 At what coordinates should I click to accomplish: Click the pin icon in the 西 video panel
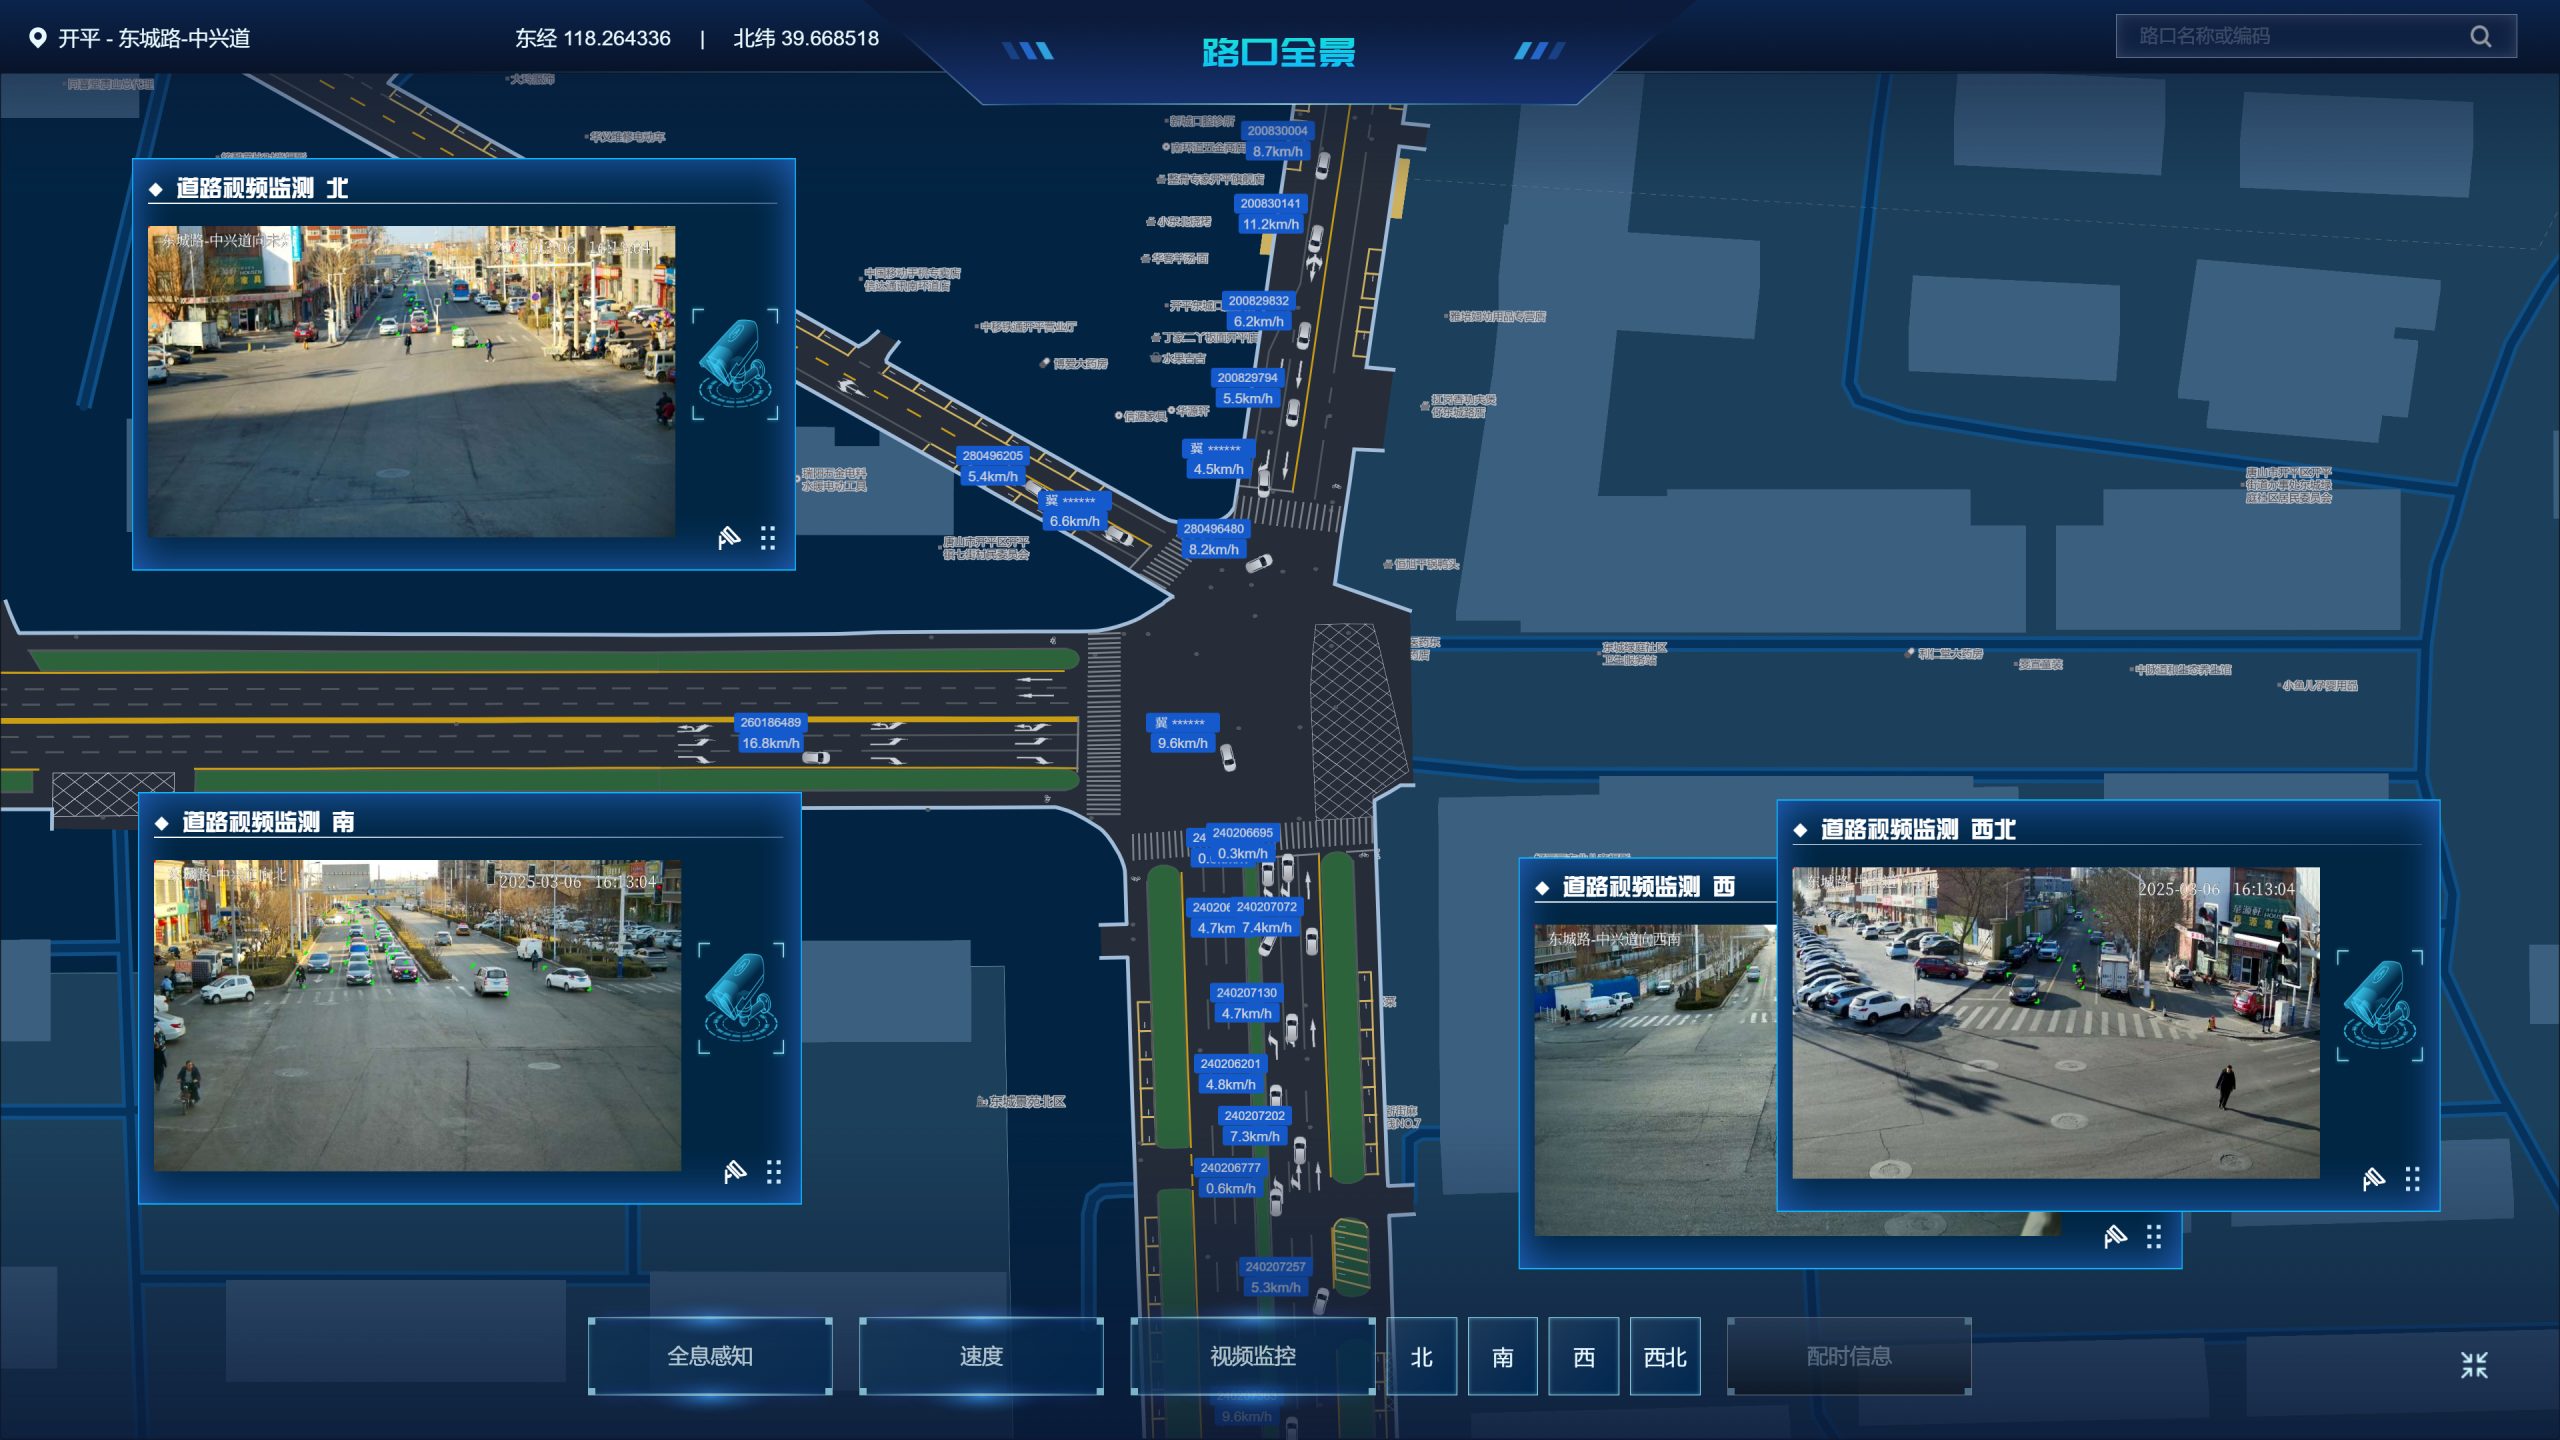(x=2115, y=1237)
